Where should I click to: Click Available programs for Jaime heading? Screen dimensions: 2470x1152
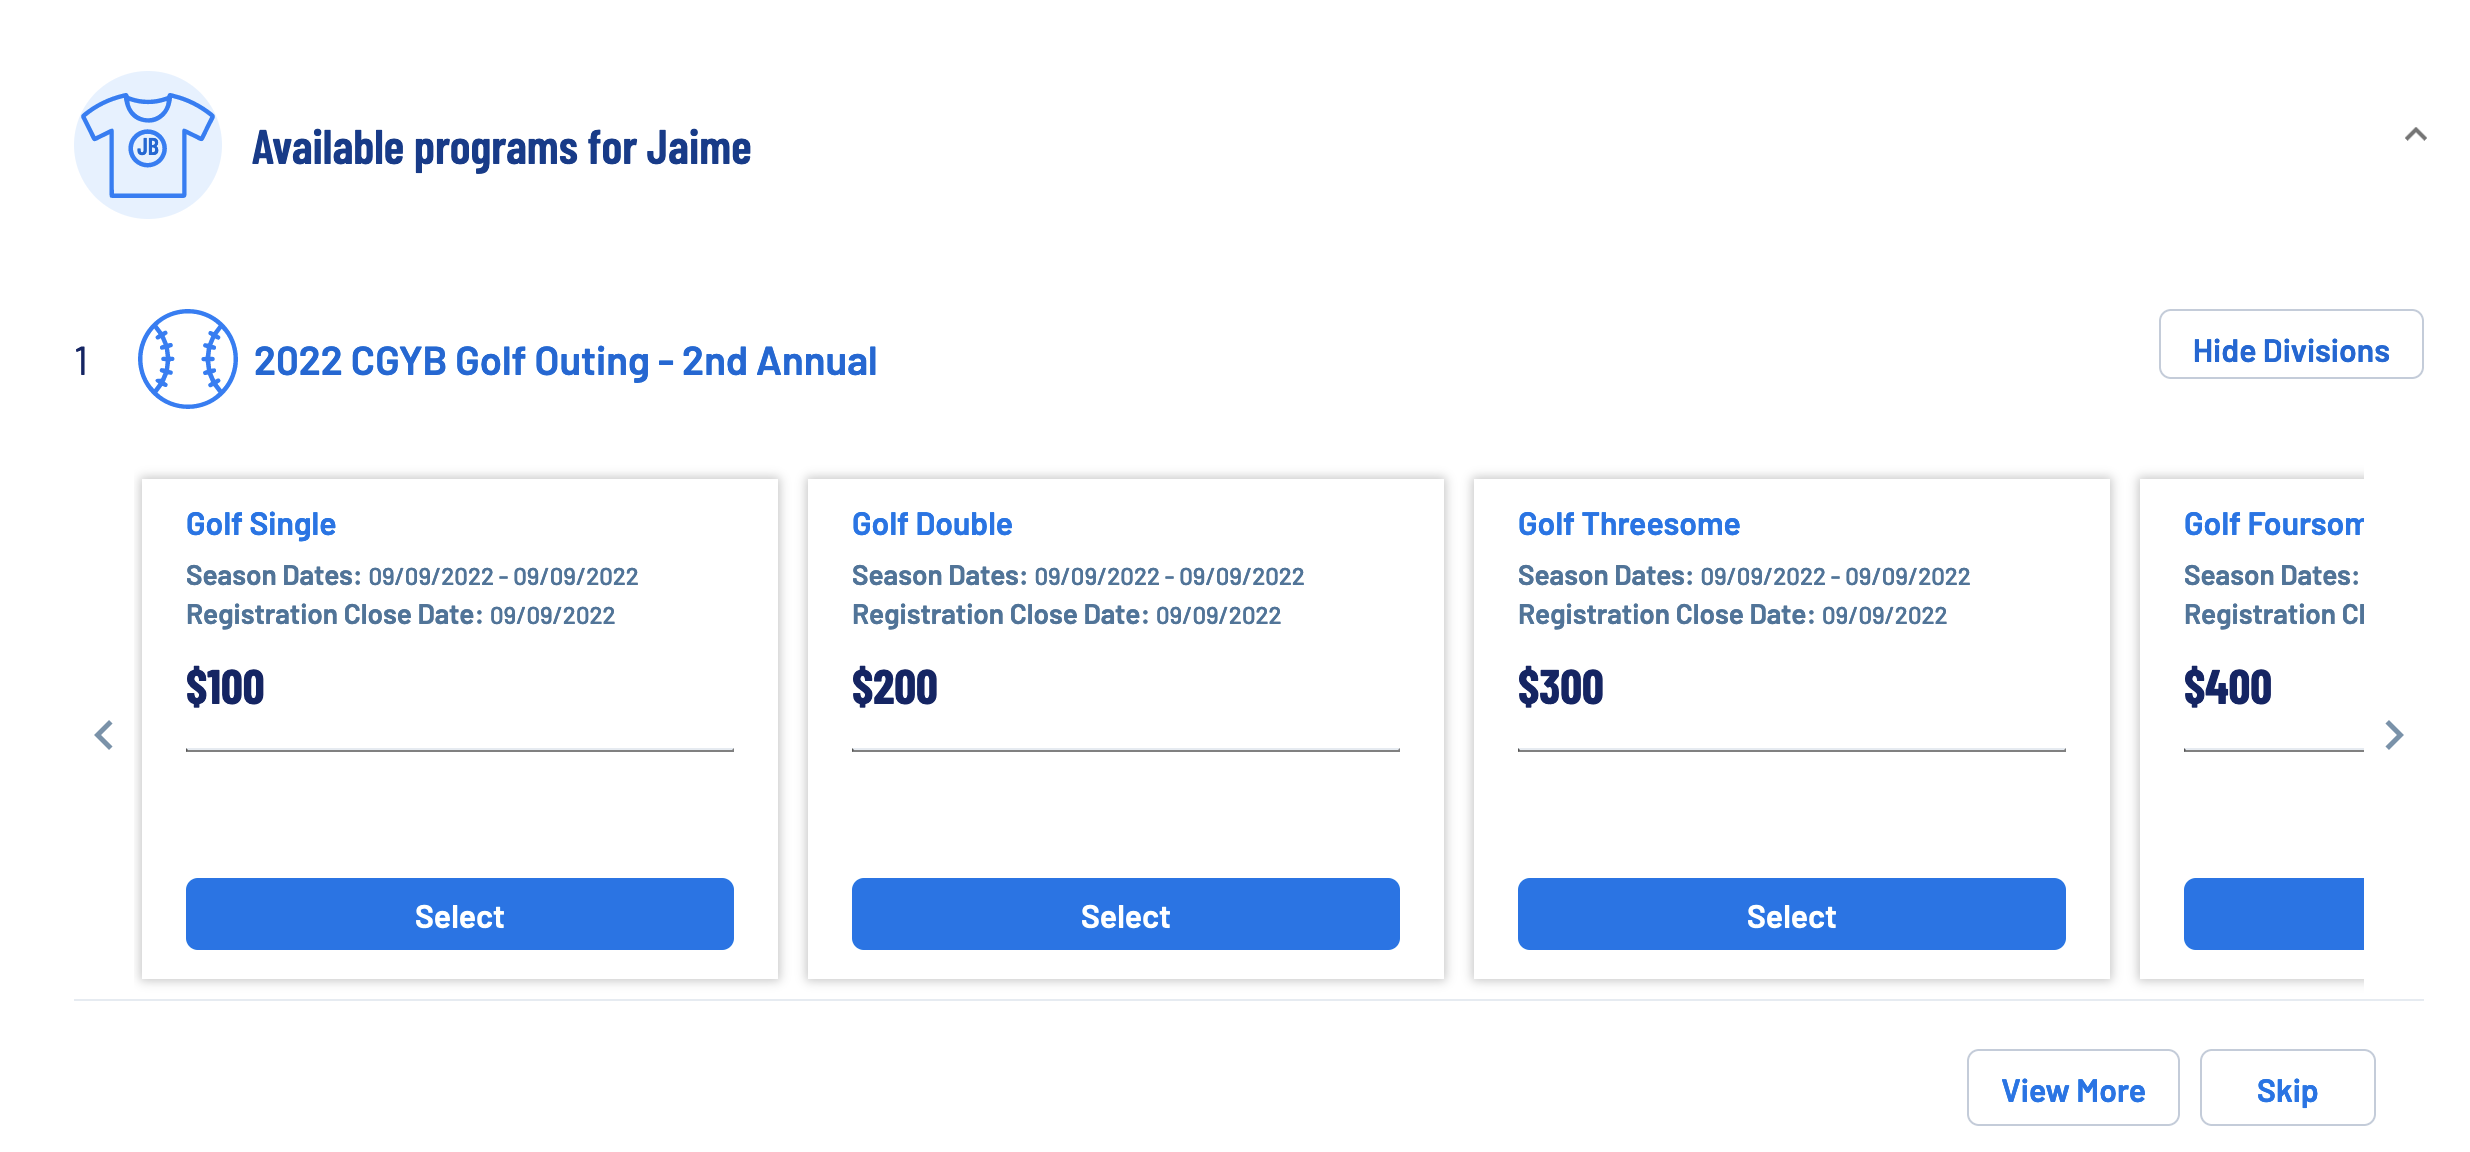pyautogui.click(x=501, y=148)
